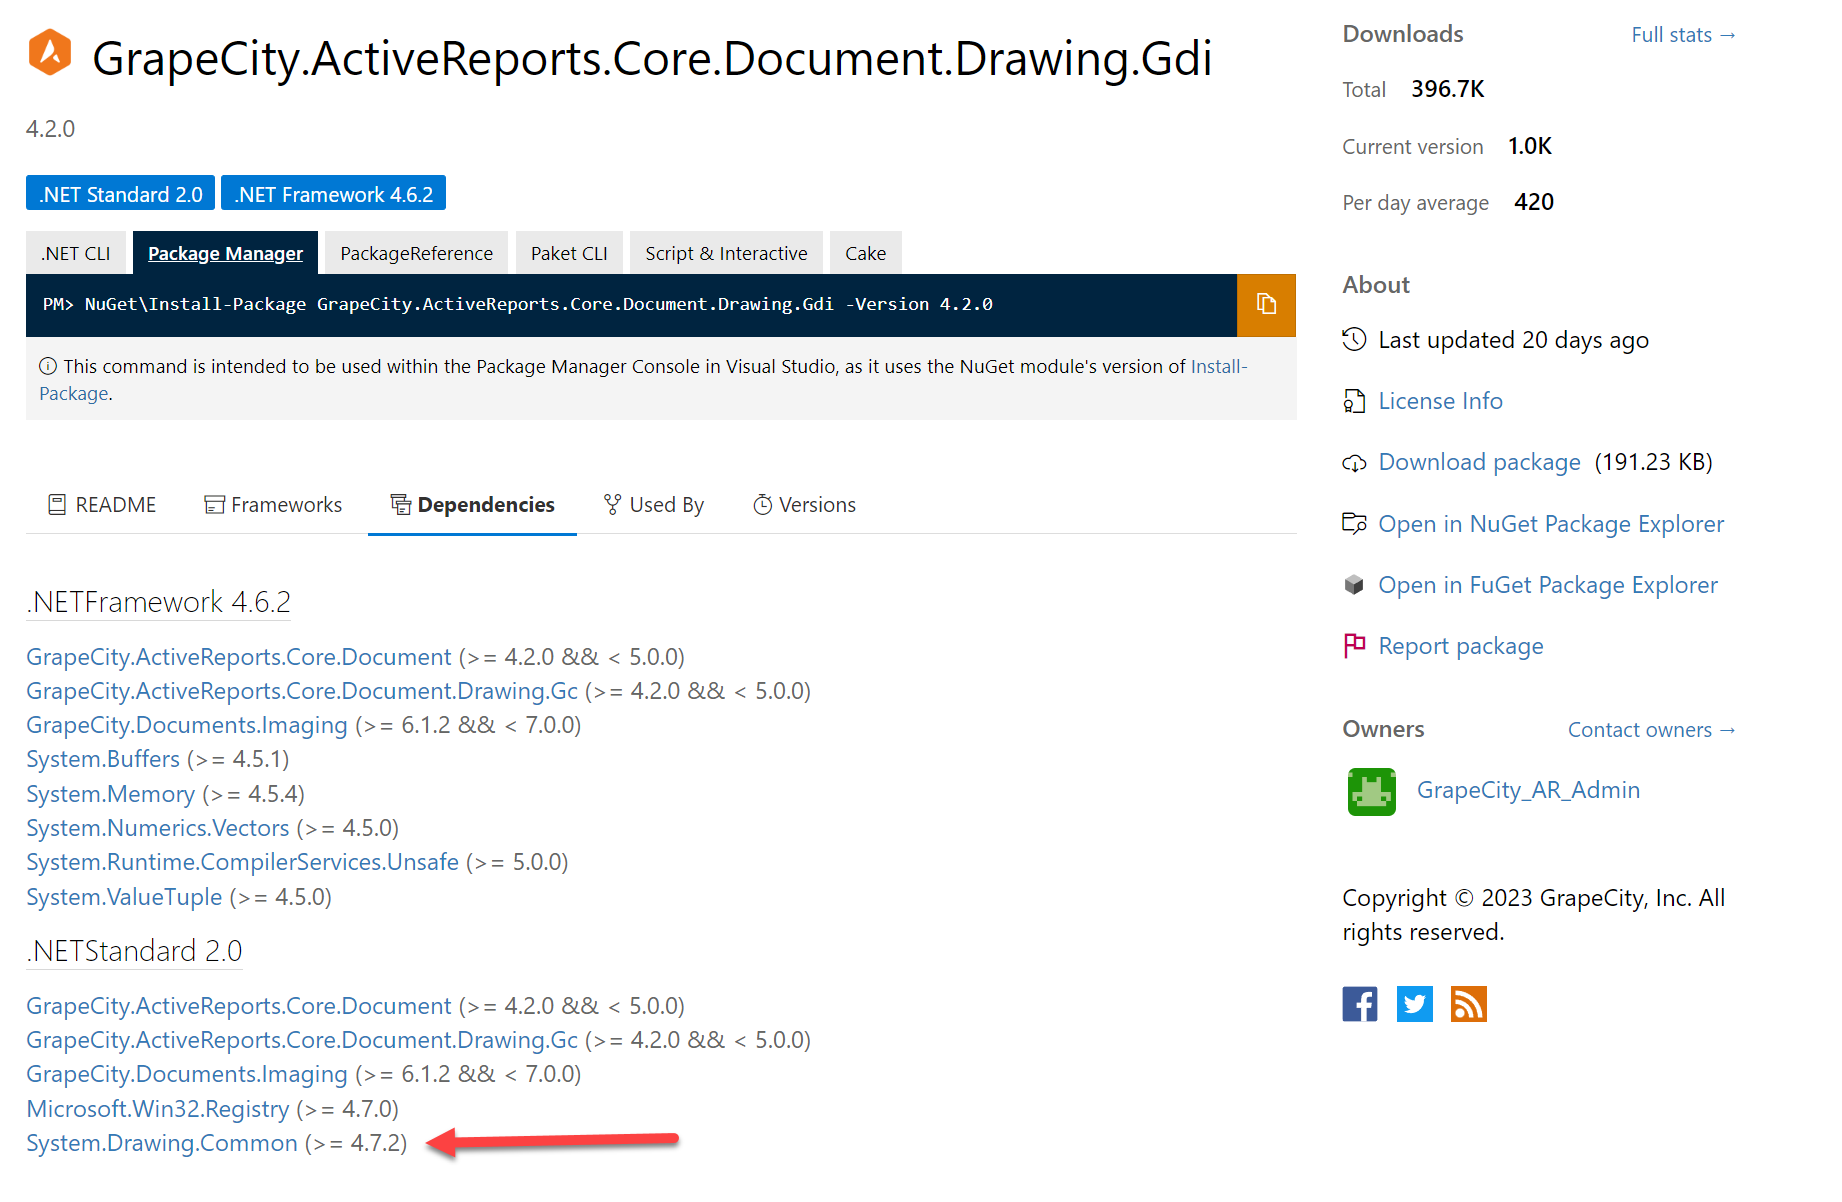Open the Drawing.Gc link under .NETStandard 2.0
This screenshot has height=1202, width=1842.
[x=302, y=1040]
